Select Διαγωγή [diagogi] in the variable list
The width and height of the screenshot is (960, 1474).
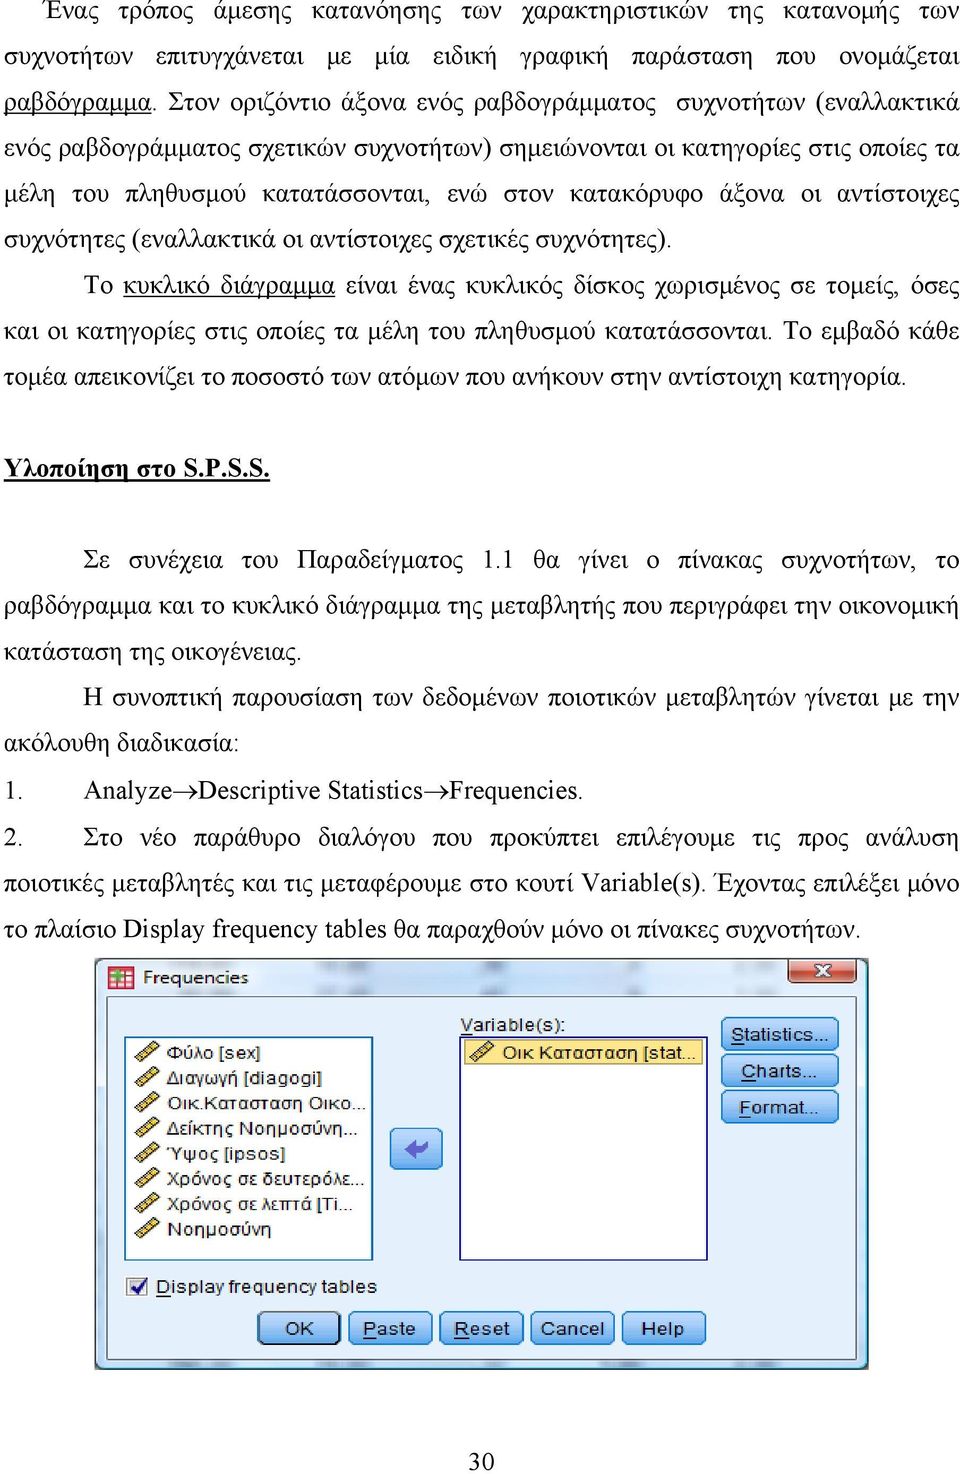pyautogui.click(x=244, y=1077)
